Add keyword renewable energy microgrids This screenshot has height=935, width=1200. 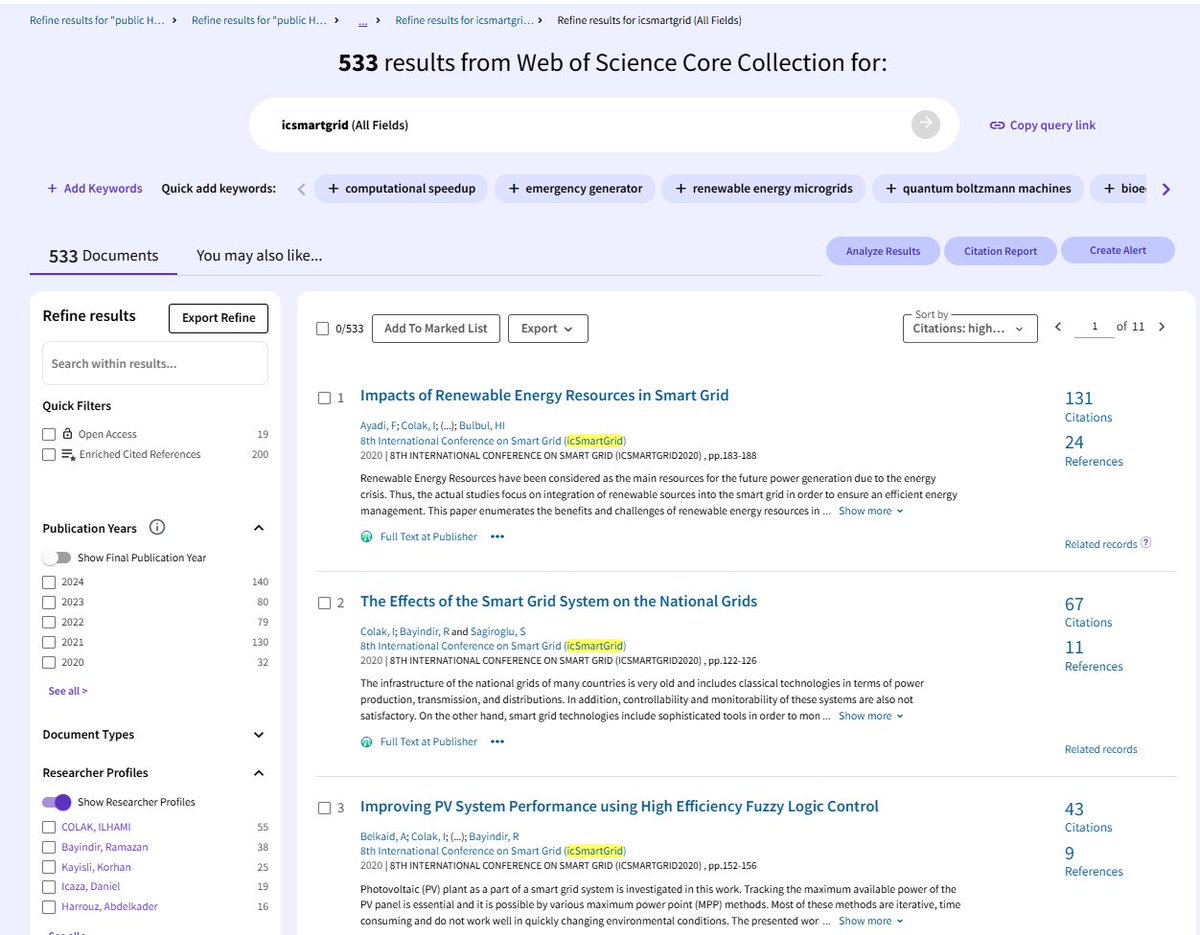[x=764, y=188]
